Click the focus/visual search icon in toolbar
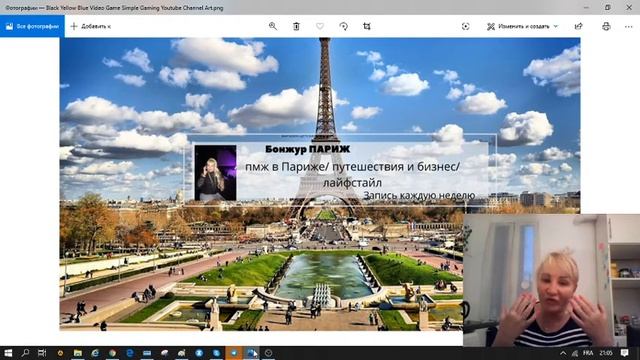640x360 pixels. point(465,26)
